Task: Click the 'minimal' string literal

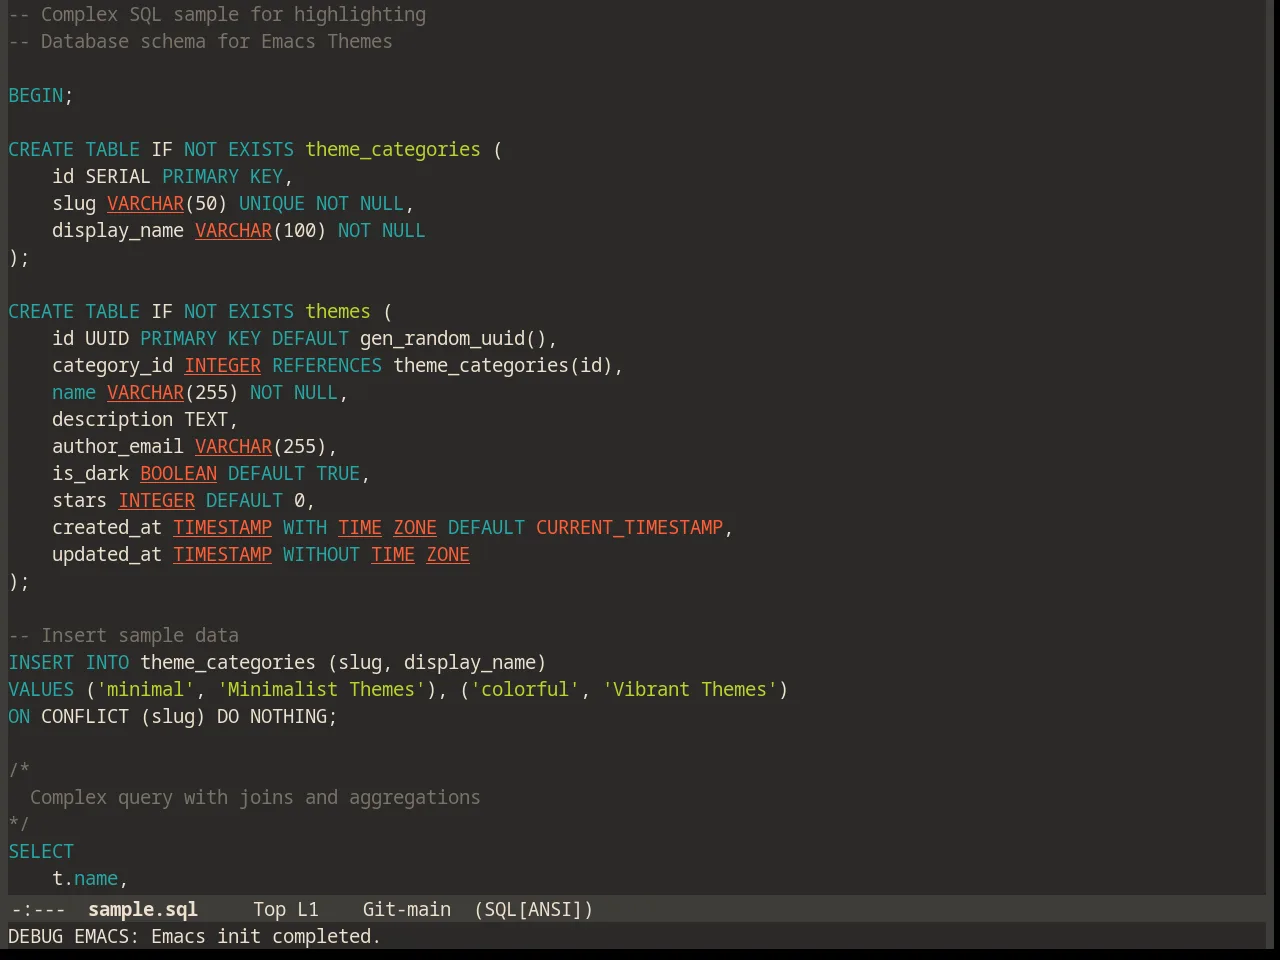Action: (x=145, y=689)
